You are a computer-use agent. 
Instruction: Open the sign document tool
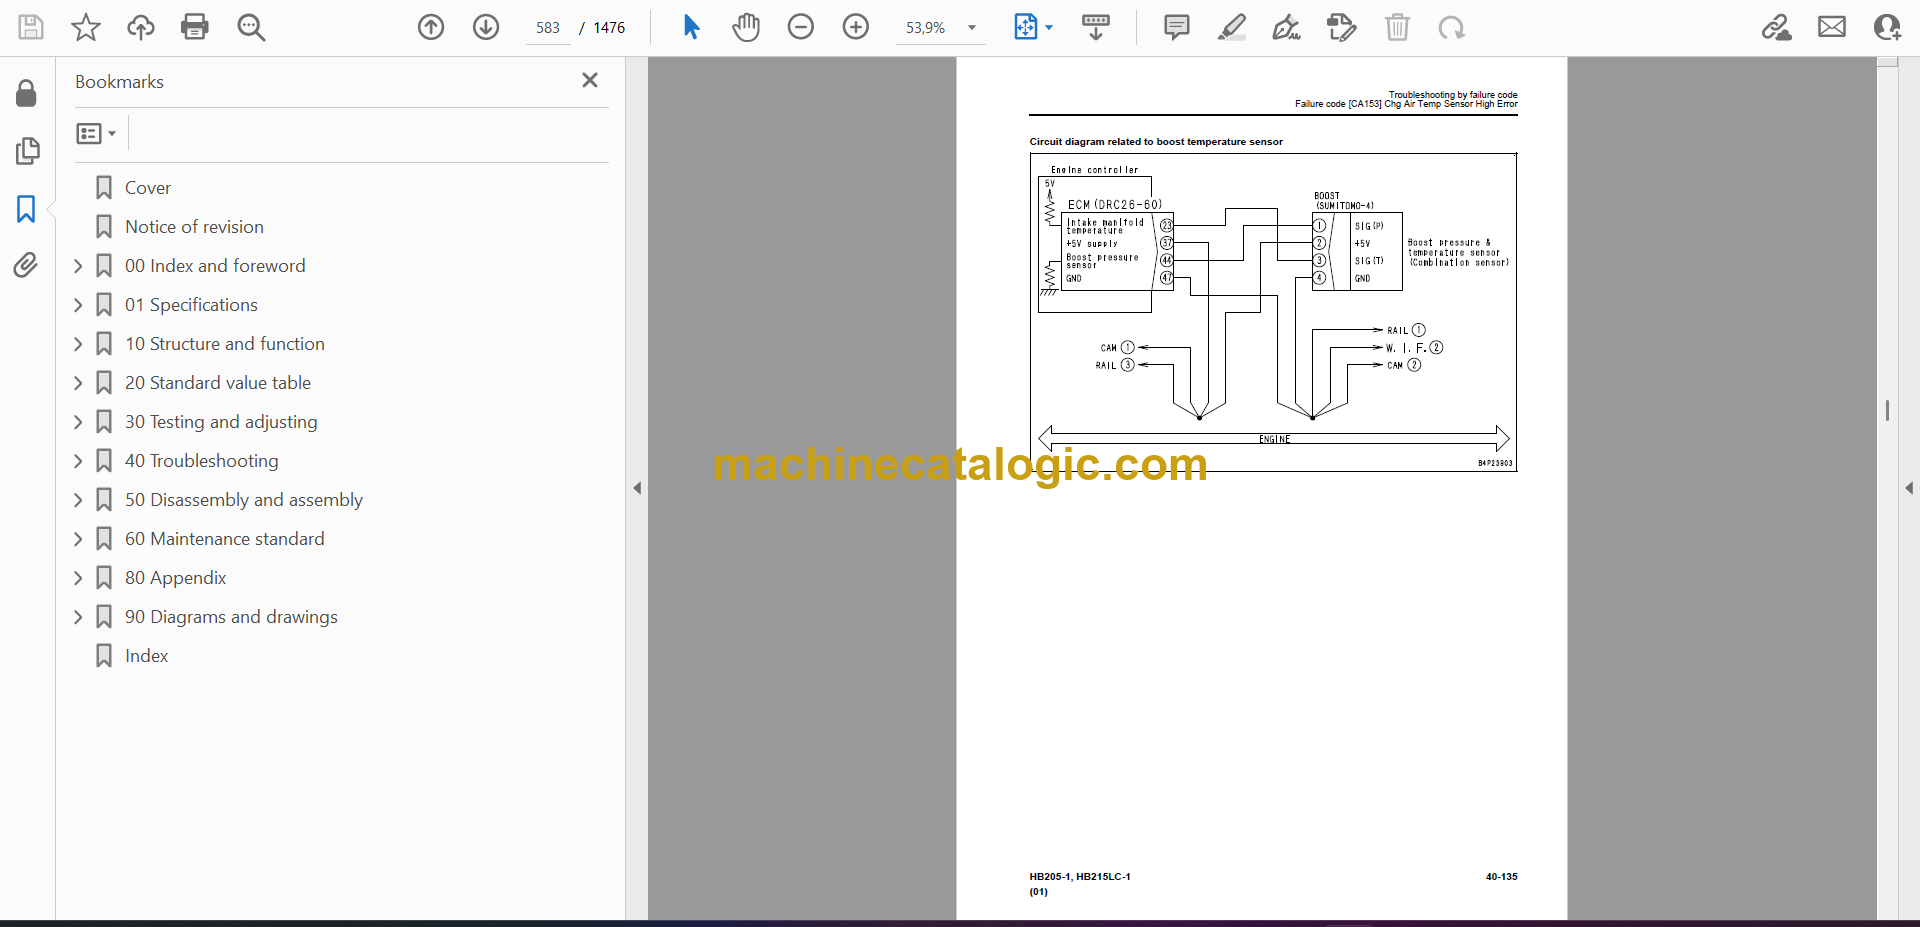[1286, 27]
